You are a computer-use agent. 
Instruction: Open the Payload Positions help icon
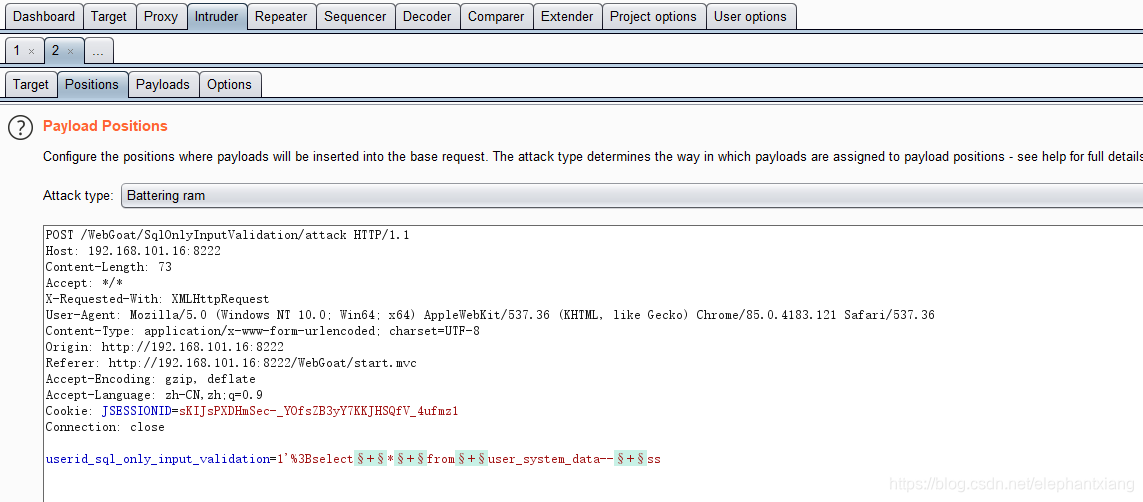point(20,128)
